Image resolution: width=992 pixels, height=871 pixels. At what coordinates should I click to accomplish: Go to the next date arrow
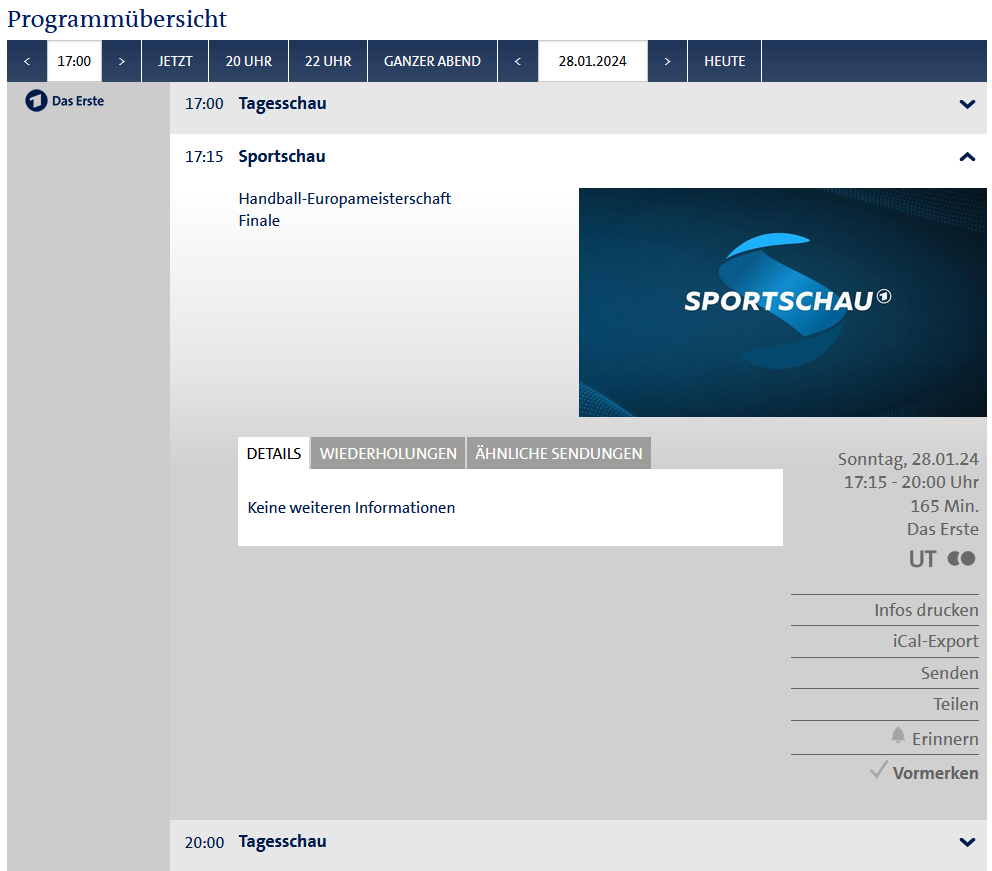point(667,61)
